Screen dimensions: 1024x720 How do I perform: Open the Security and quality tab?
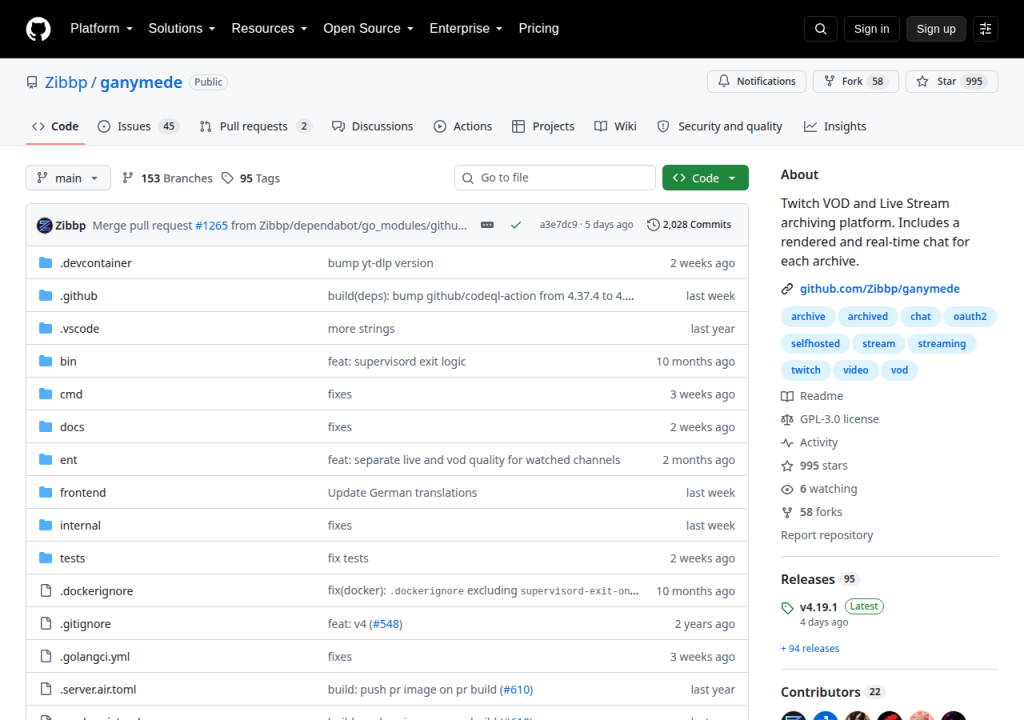pos(719,127)
